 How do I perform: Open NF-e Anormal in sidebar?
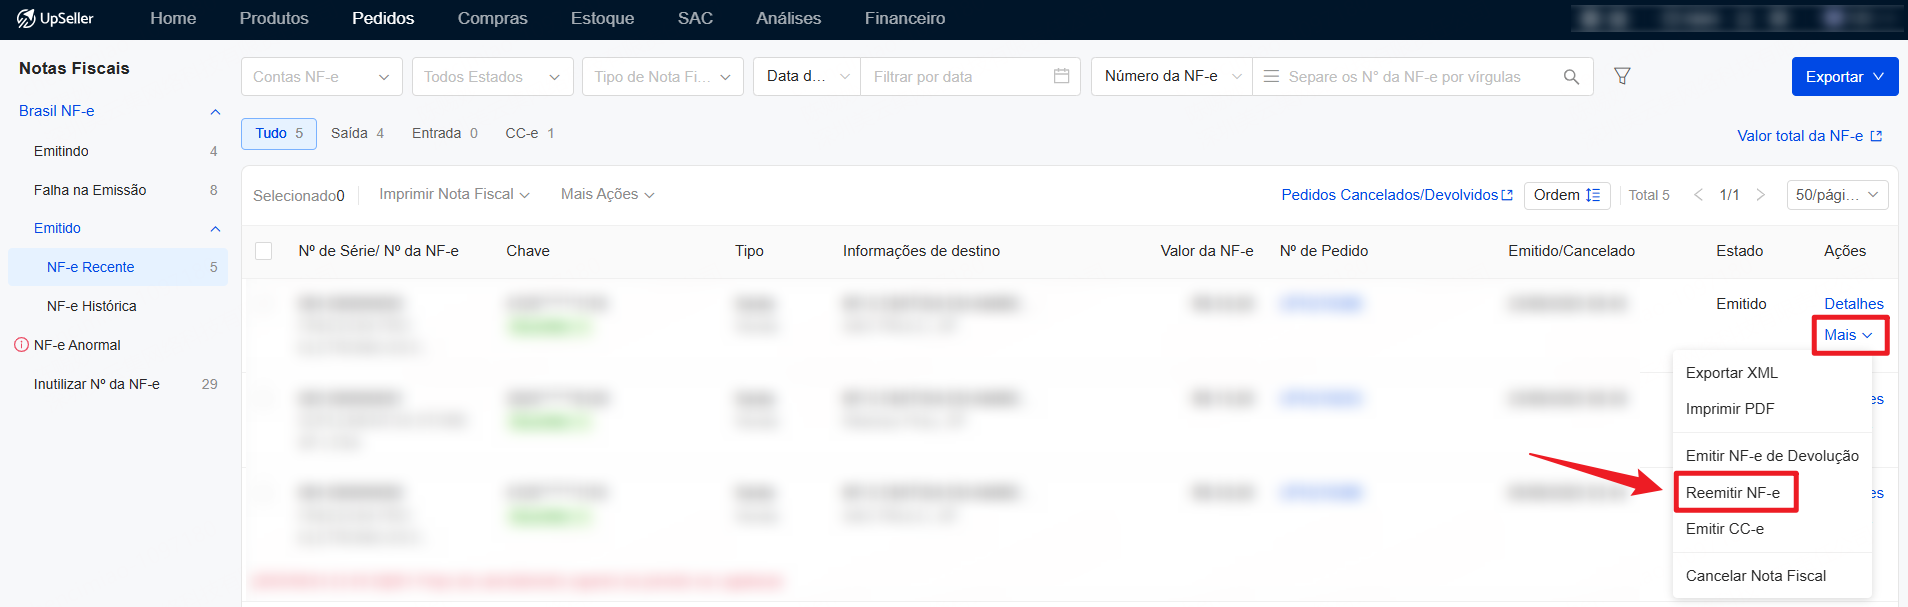click(77, 345)
